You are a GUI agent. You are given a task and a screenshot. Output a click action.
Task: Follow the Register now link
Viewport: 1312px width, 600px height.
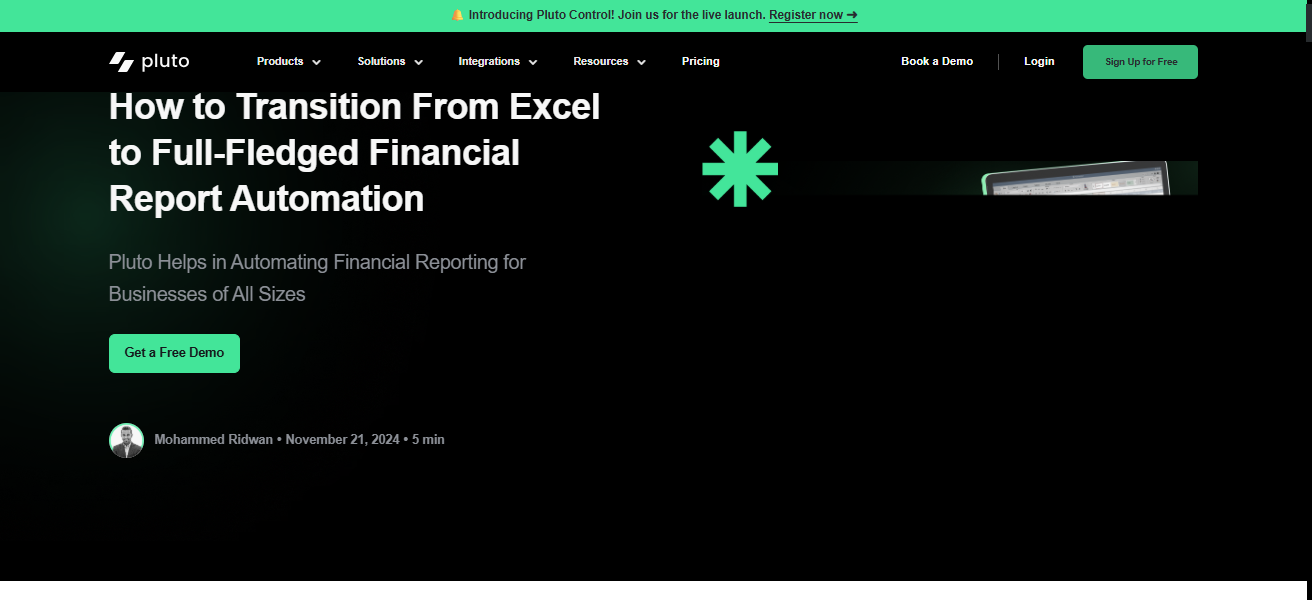[812, 15]
